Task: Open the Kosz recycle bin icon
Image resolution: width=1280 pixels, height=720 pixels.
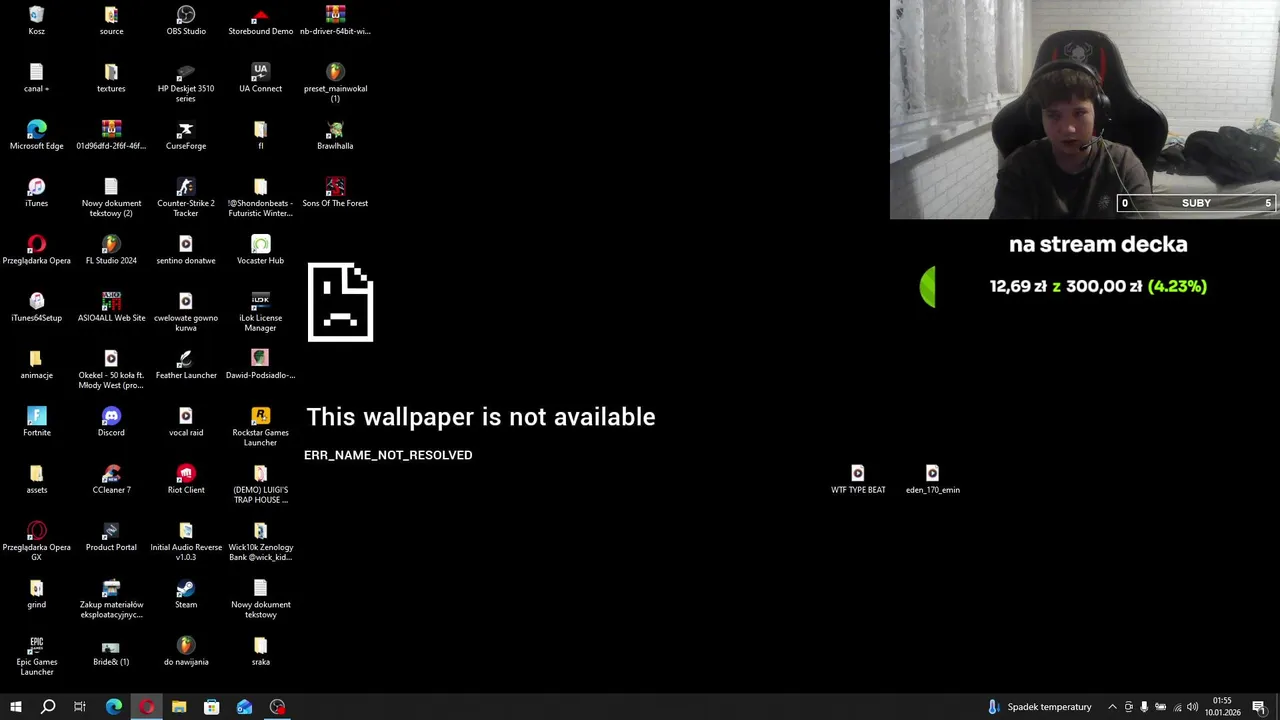Action: pyautogui.click(x=36, y=21)
